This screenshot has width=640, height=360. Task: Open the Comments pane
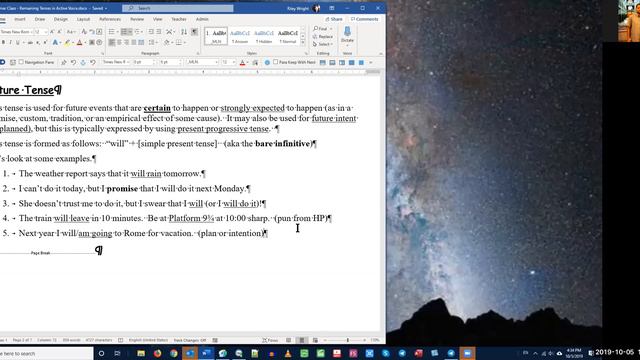(364, 19)
